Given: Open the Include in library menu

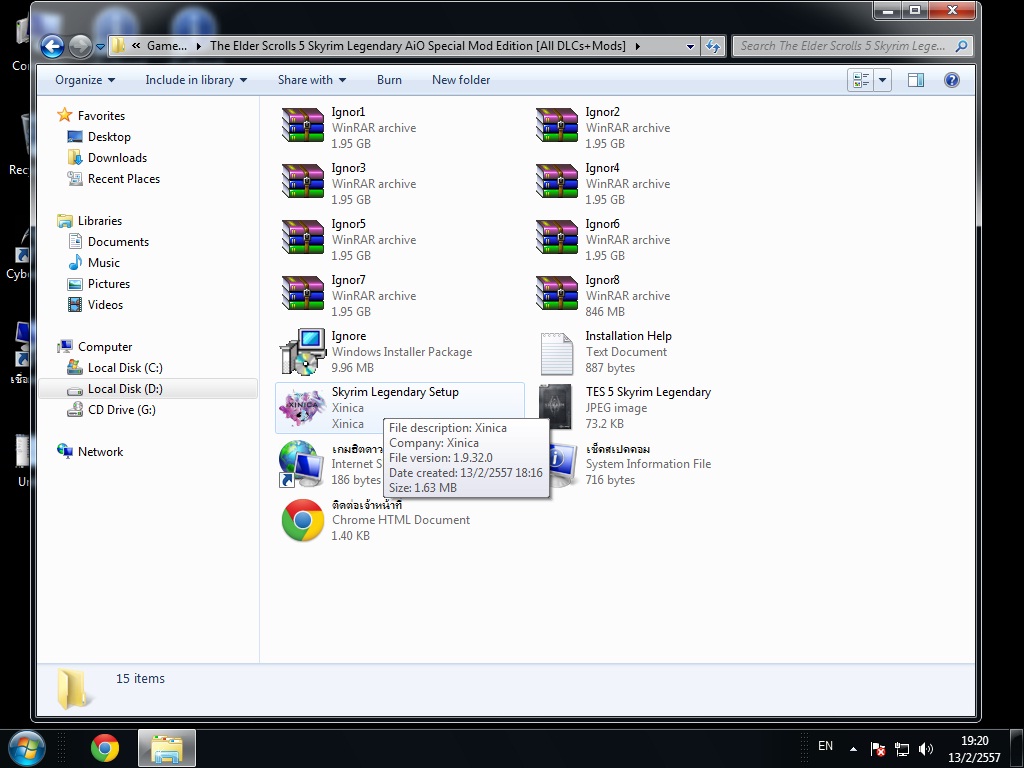Looking at the screenshot, I should [x=196, y=80].
